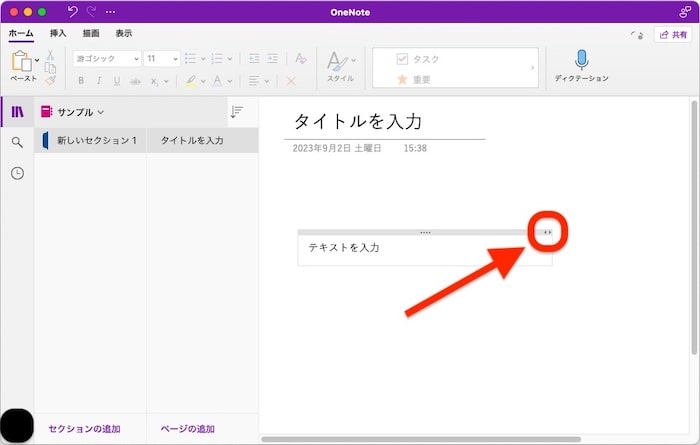Click the increase indent icon
The image size is (700, 445).
(272, 58)
